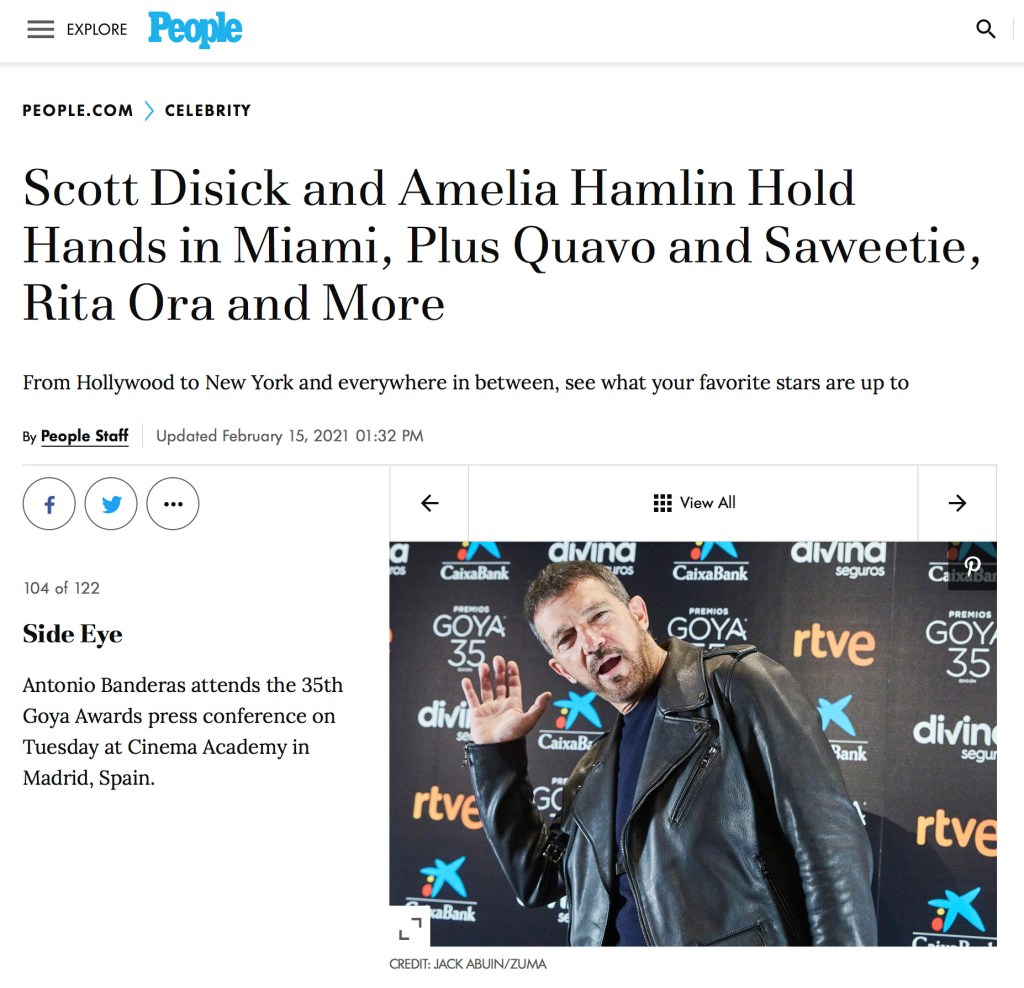The width and height of the screenshot is (1024, 988).
Task: Click the 104 of 122 slide counter
Action: coord(61,588)
